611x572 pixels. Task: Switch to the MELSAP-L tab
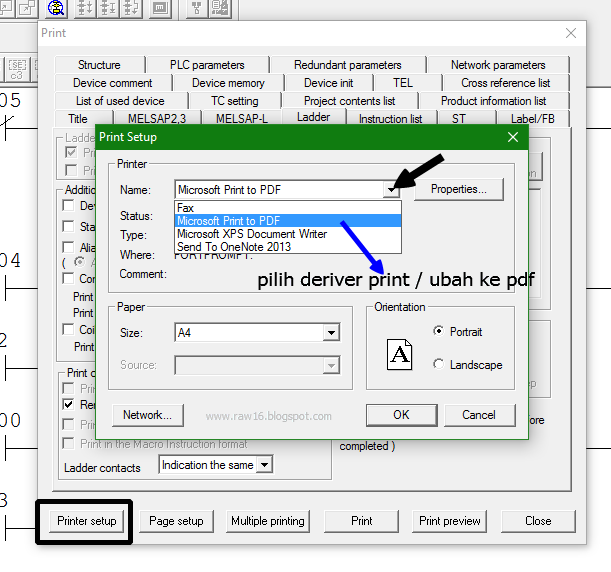pos(242,118)
